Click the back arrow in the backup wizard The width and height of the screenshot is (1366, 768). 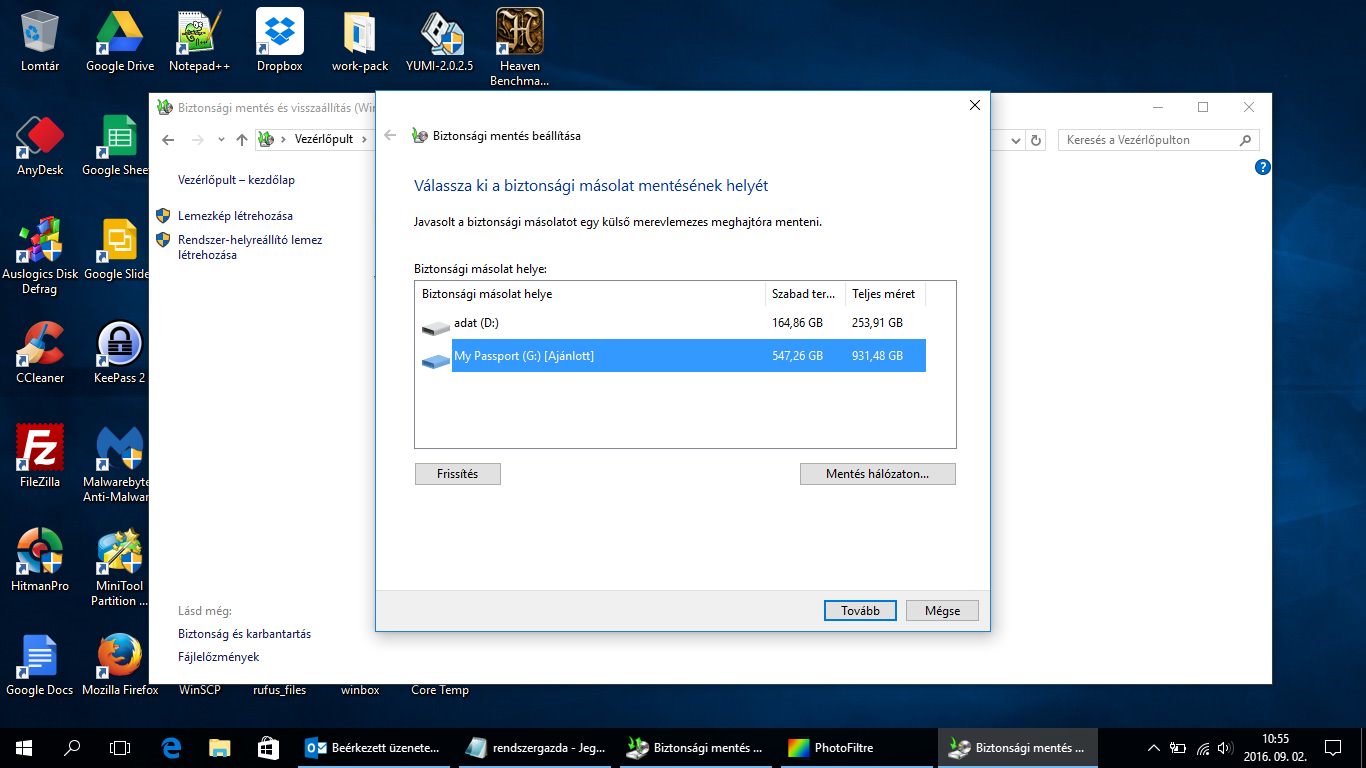coord(391,136)
